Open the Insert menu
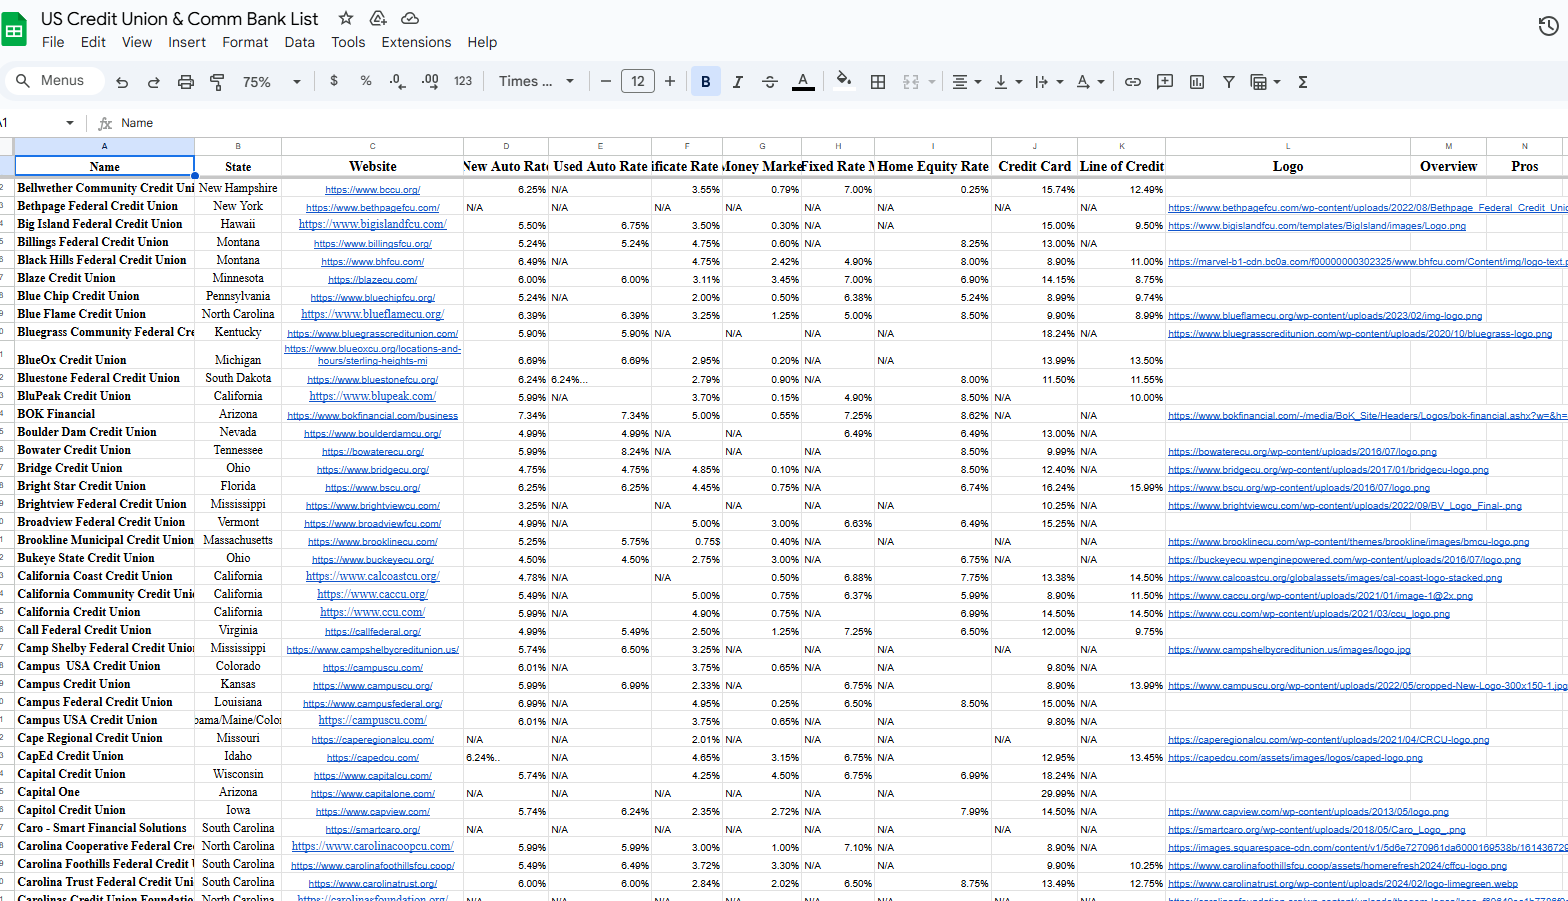1568x901 pixels. (187, 42)
